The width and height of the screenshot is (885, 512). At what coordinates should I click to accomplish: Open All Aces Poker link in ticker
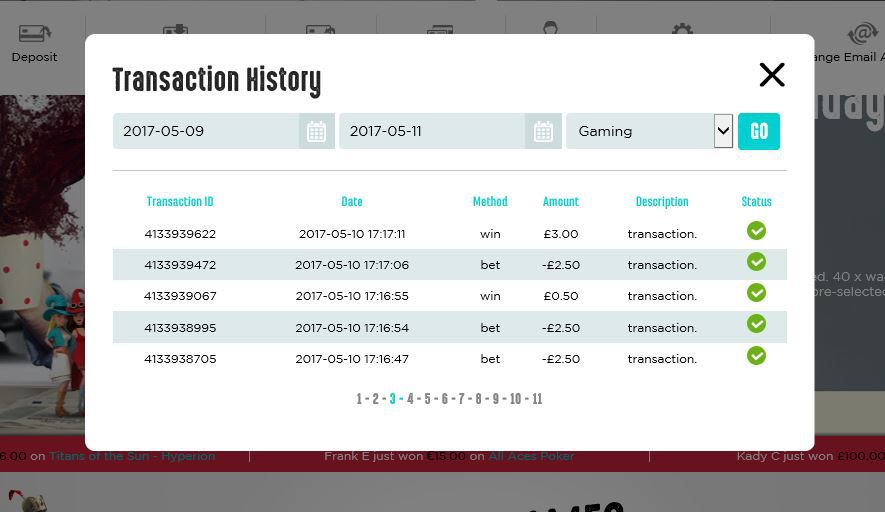pyautogui.click(x=531, y=456)
